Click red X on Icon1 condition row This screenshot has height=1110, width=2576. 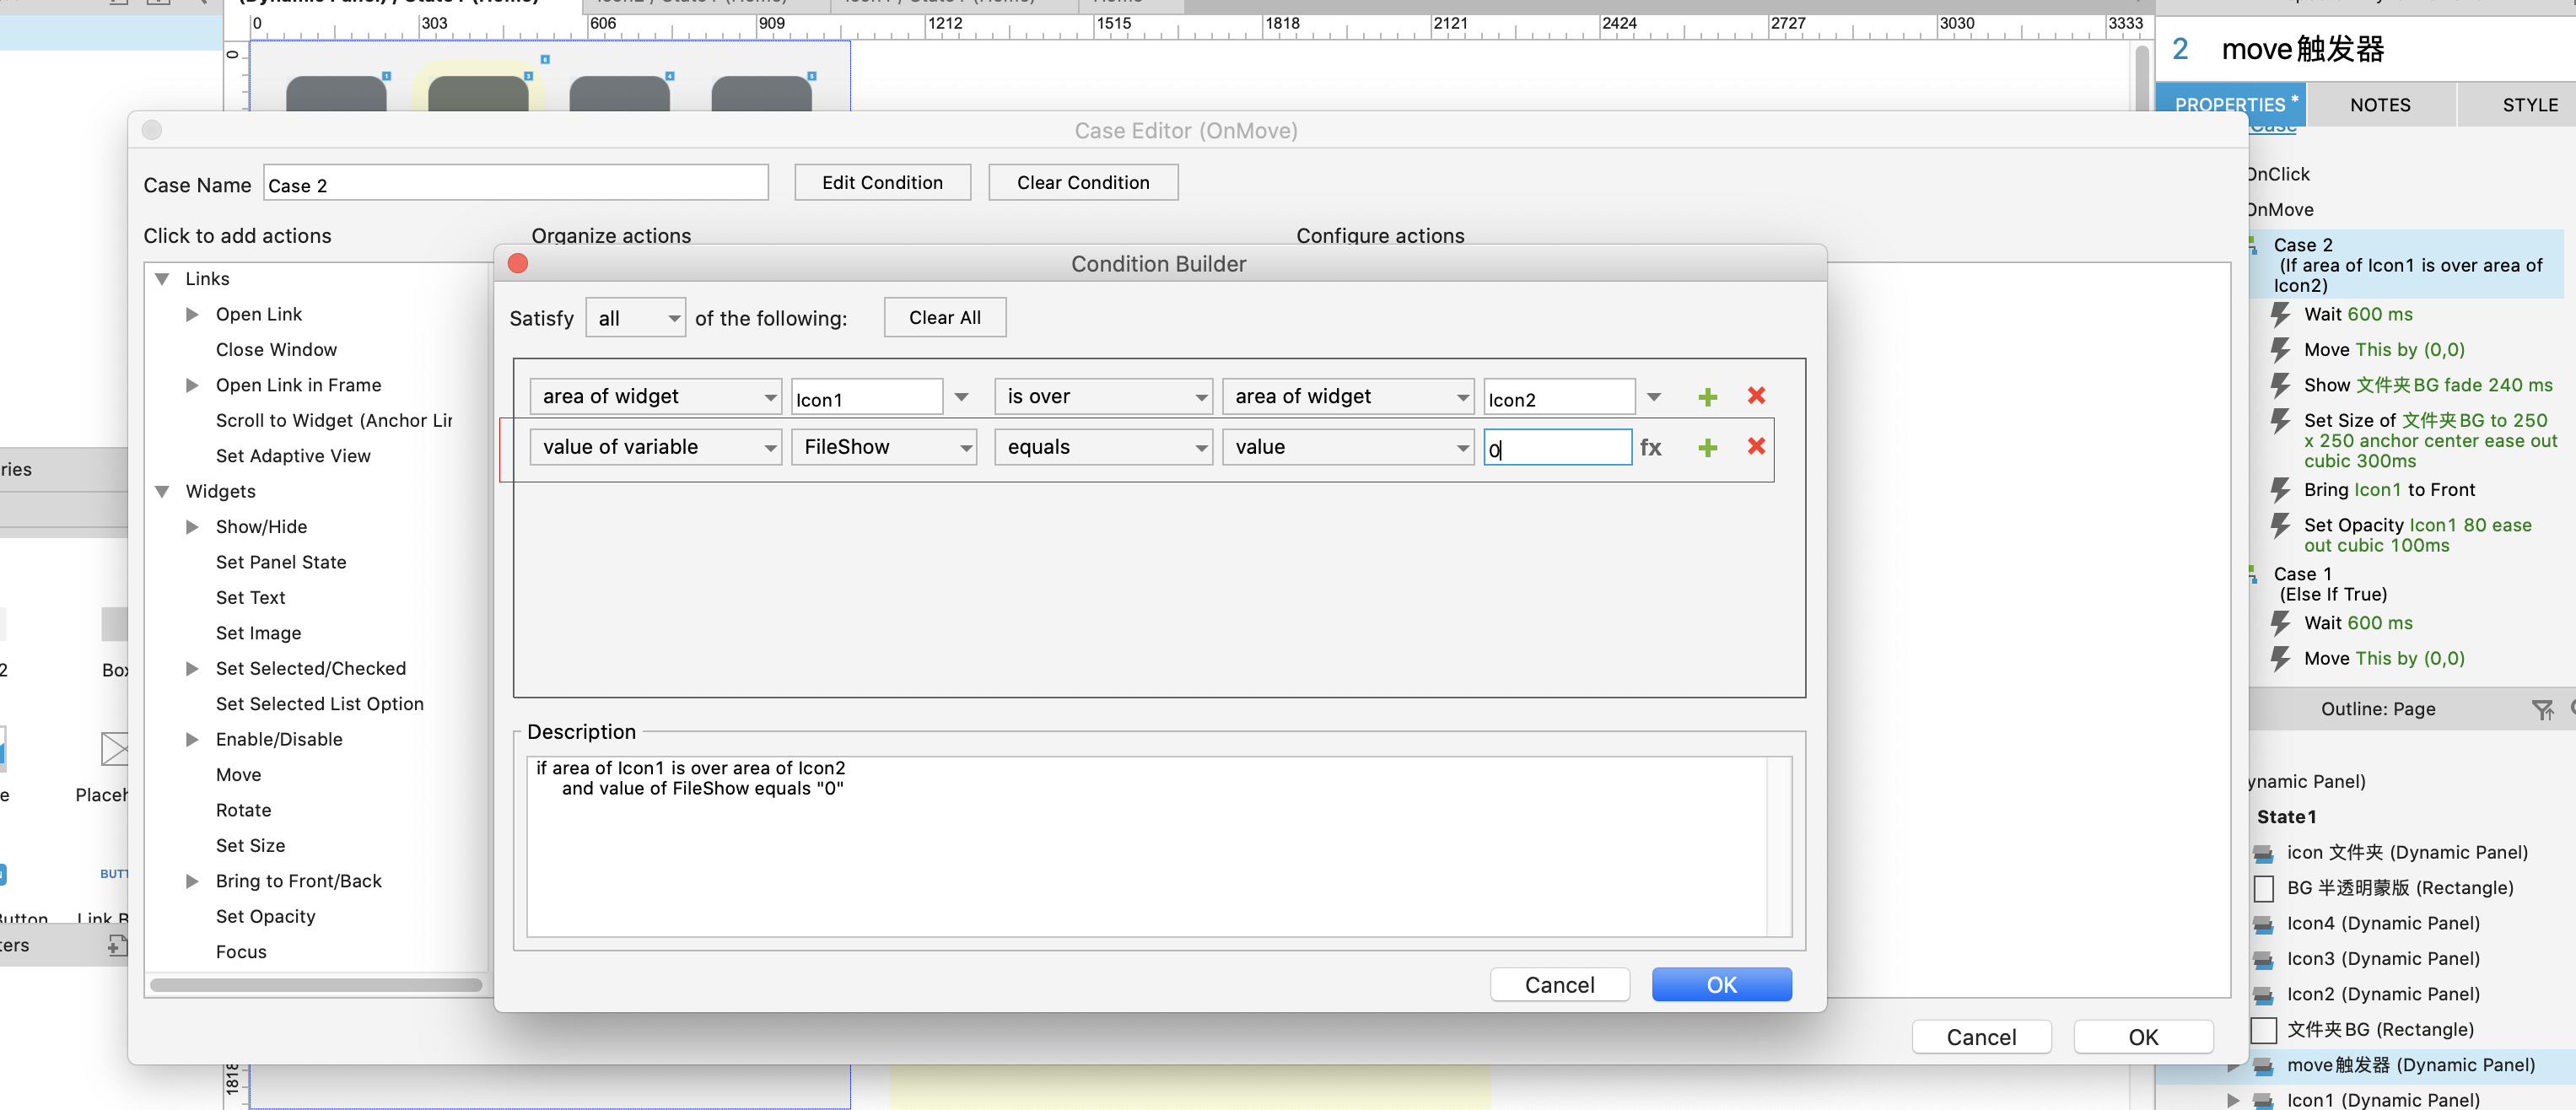pyautogui.click(x=1755, y=396)
